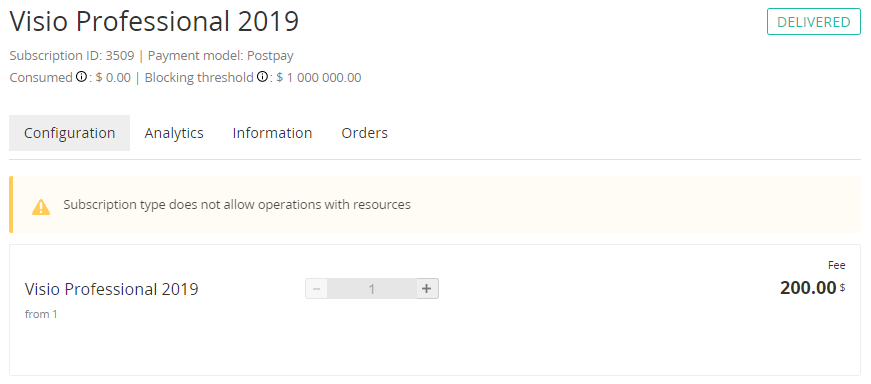Increase quantity with the plus button
This screenshot has width=871, height=384.
427,289
